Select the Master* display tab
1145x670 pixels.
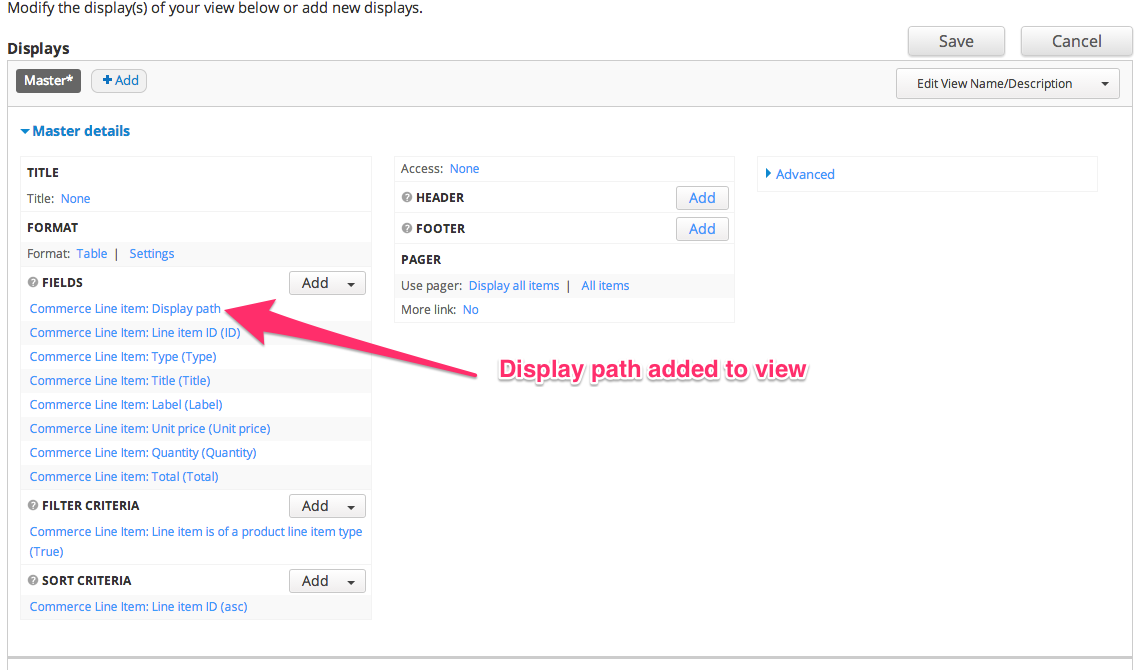(47, 80)
